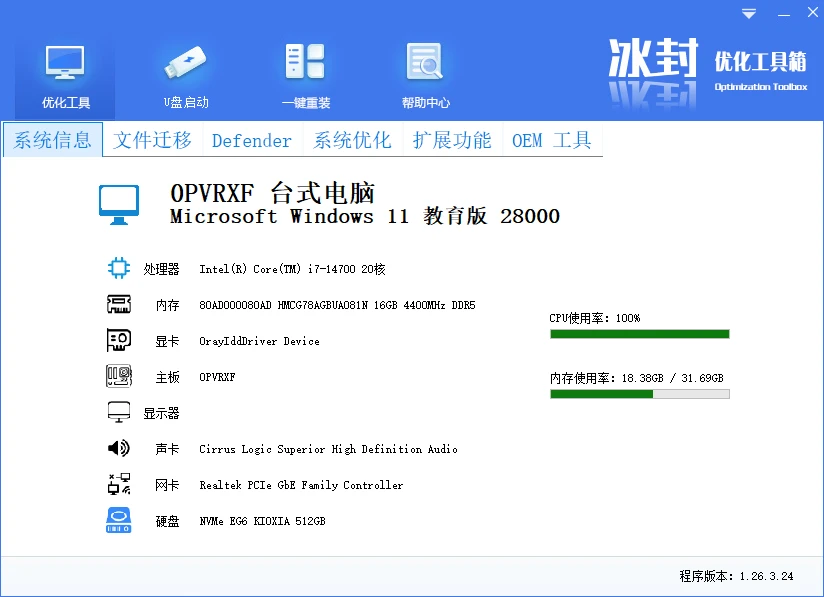The height and width of the screenshot is (597, 824).
Task: Select the 主板 value OPVRXF text
Action: click(217, 377)
